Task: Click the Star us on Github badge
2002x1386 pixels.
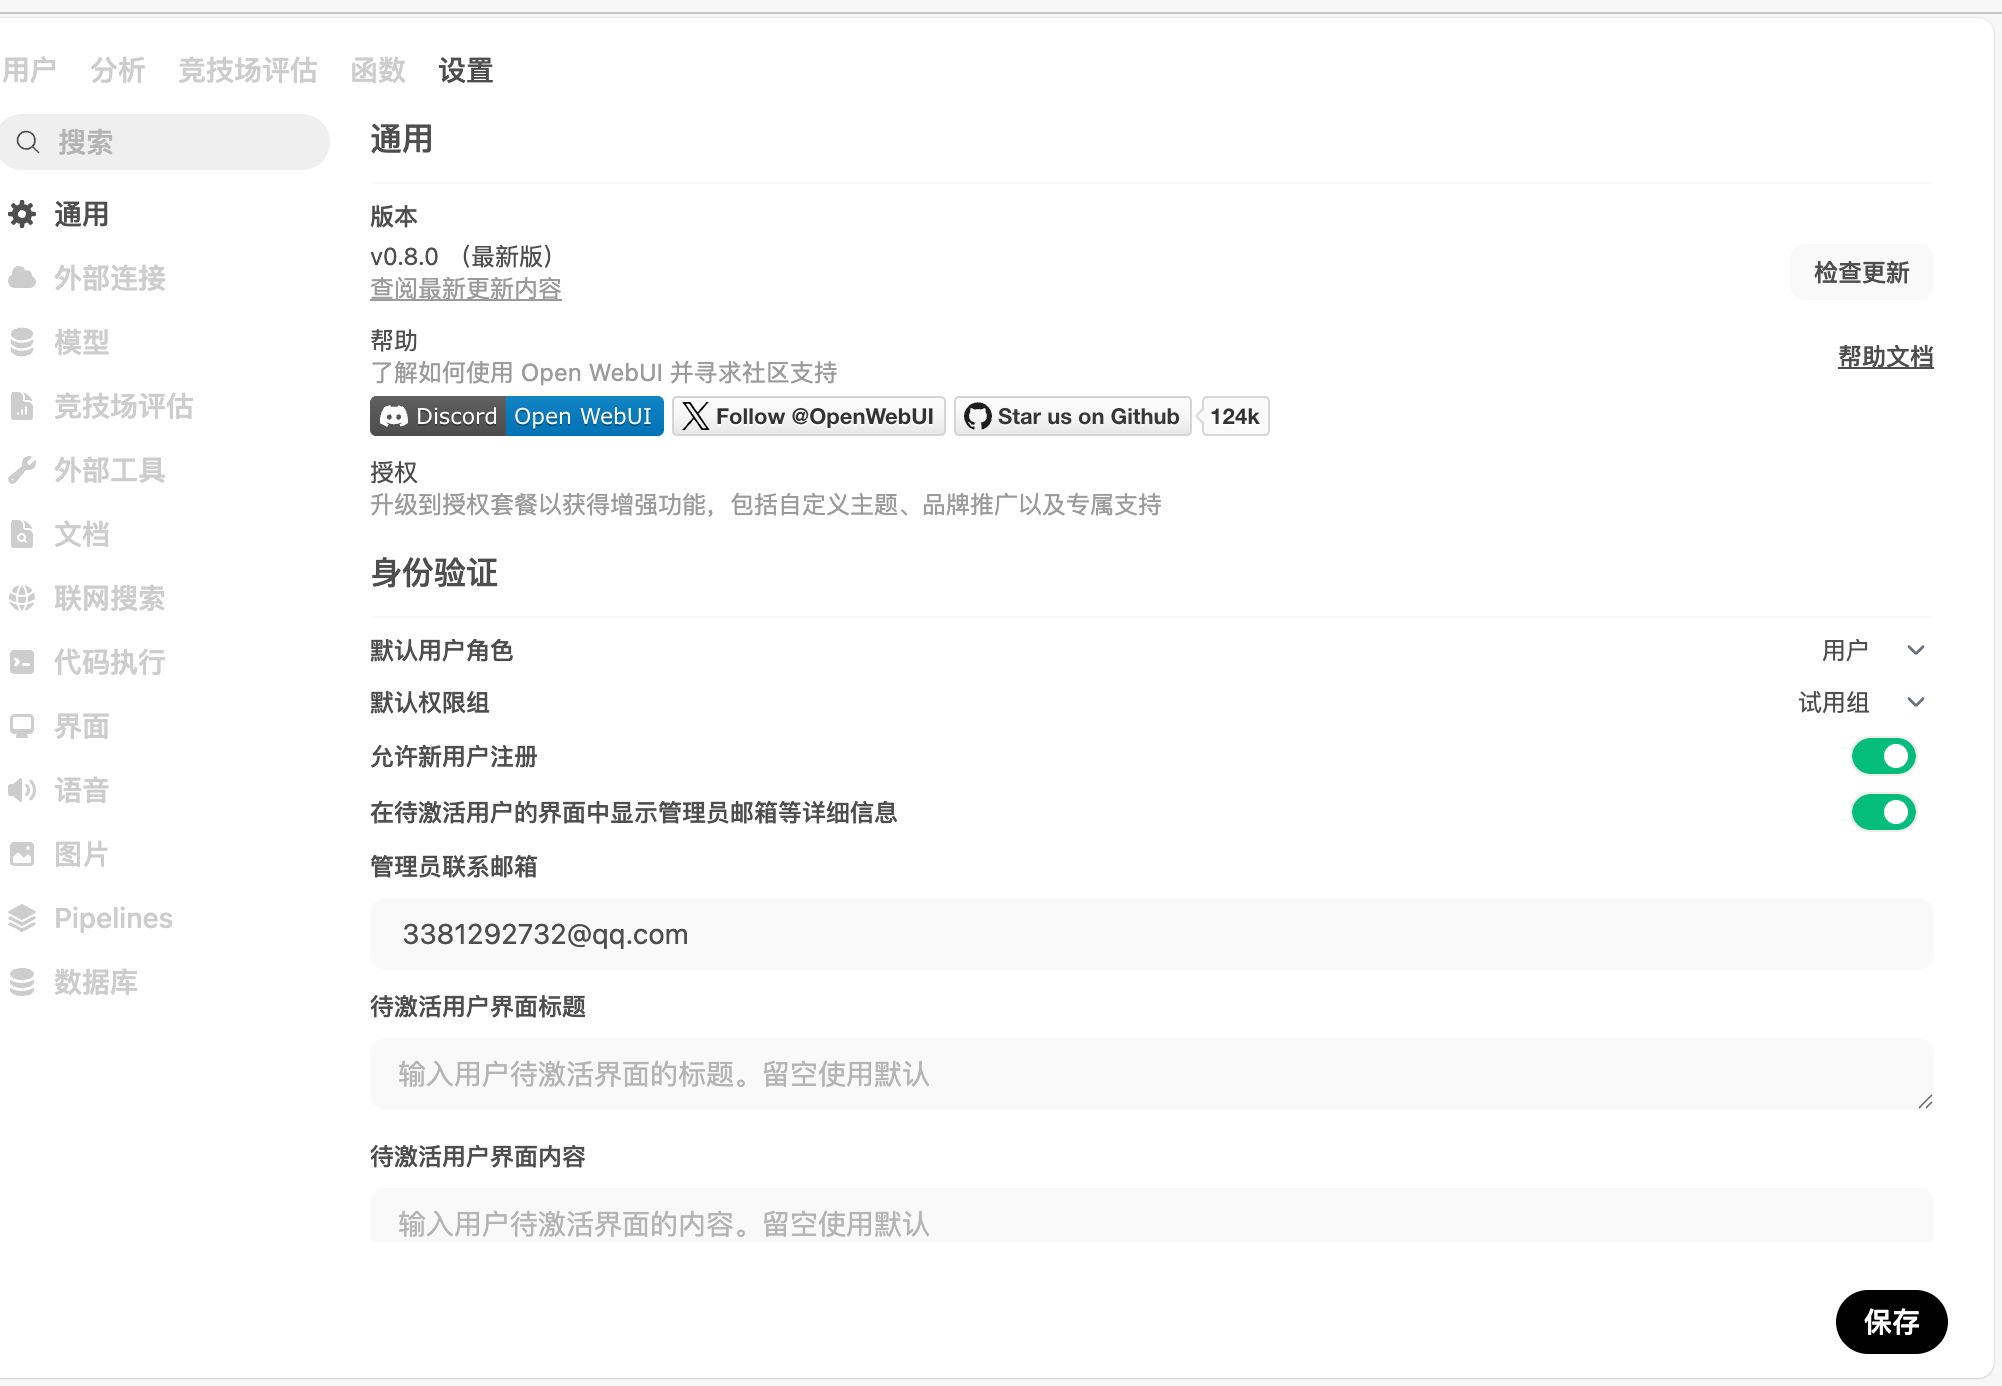Action: (1072, 416)
